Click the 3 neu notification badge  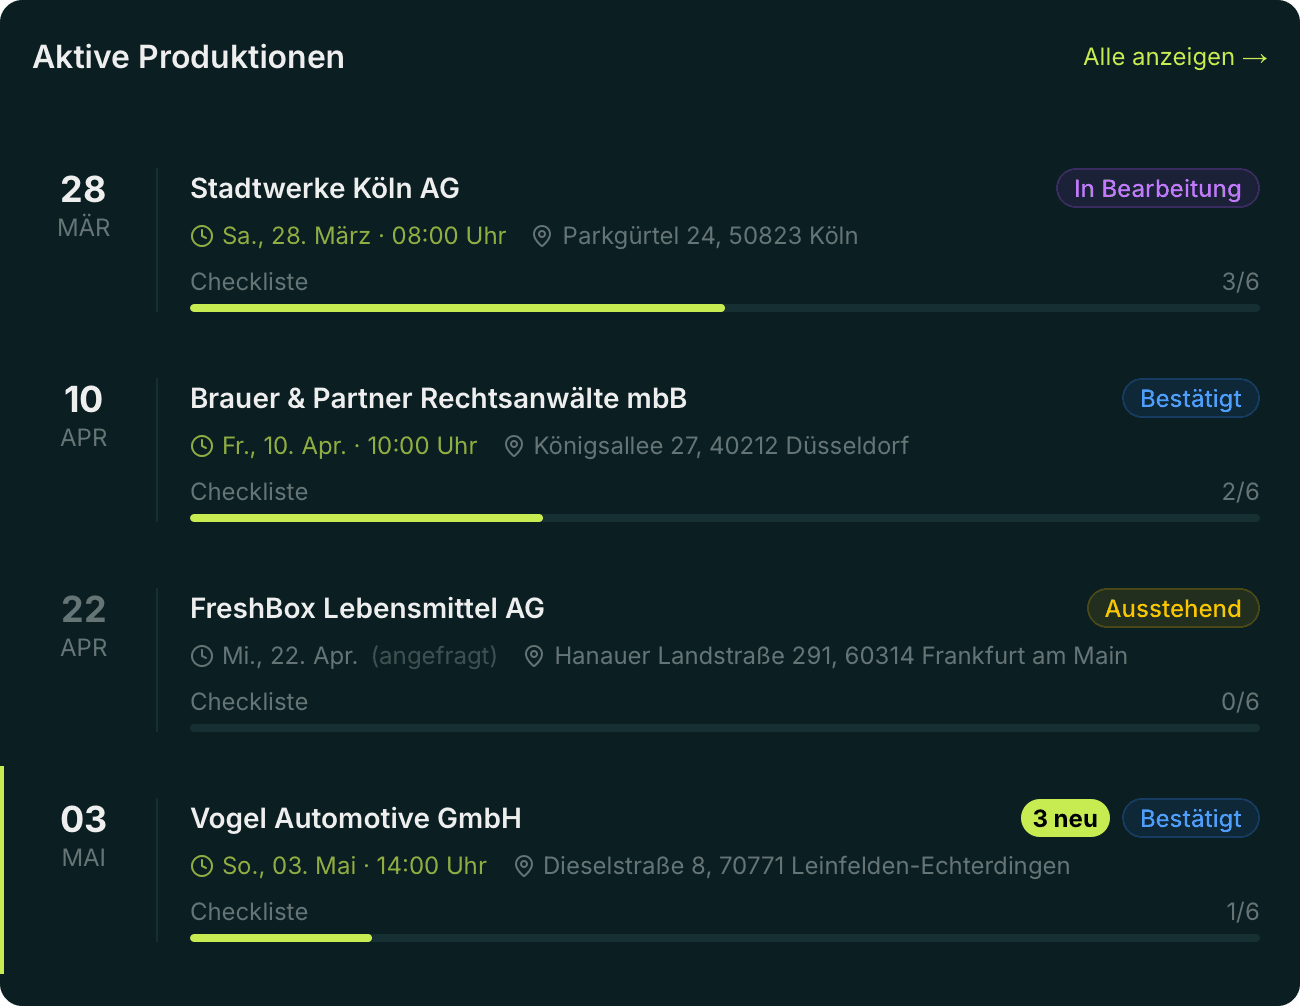1065,819
